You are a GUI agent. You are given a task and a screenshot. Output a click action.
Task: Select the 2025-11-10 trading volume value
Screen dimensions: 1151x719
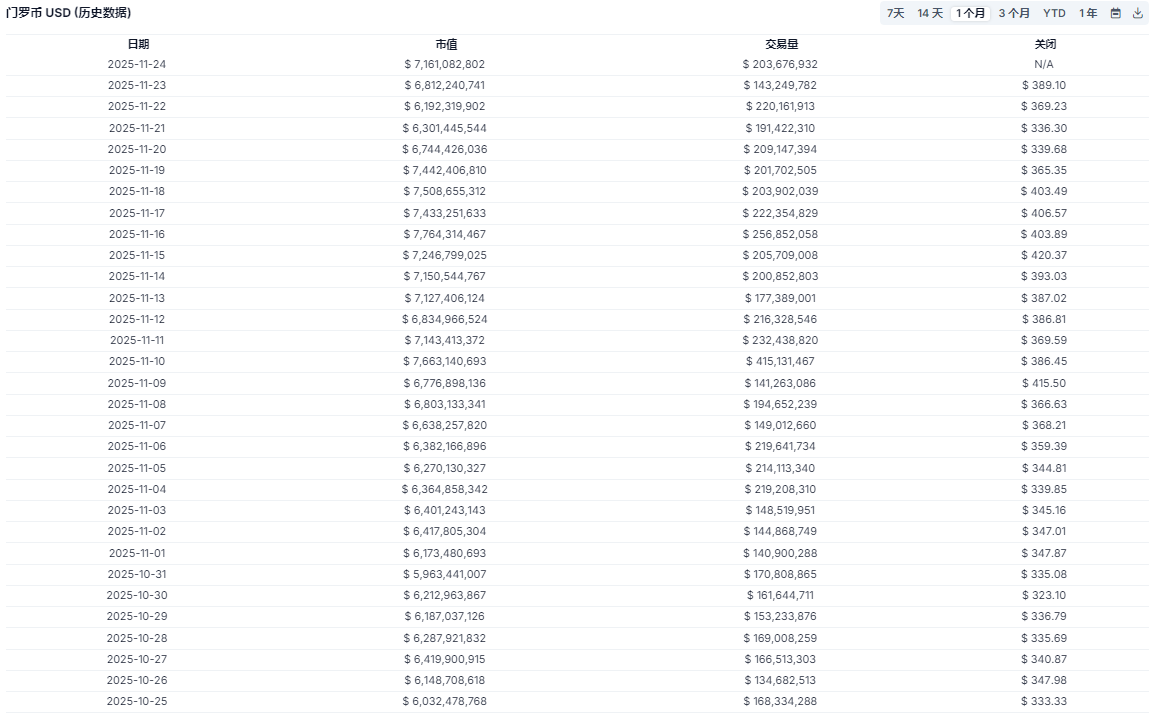coord(780,362)
